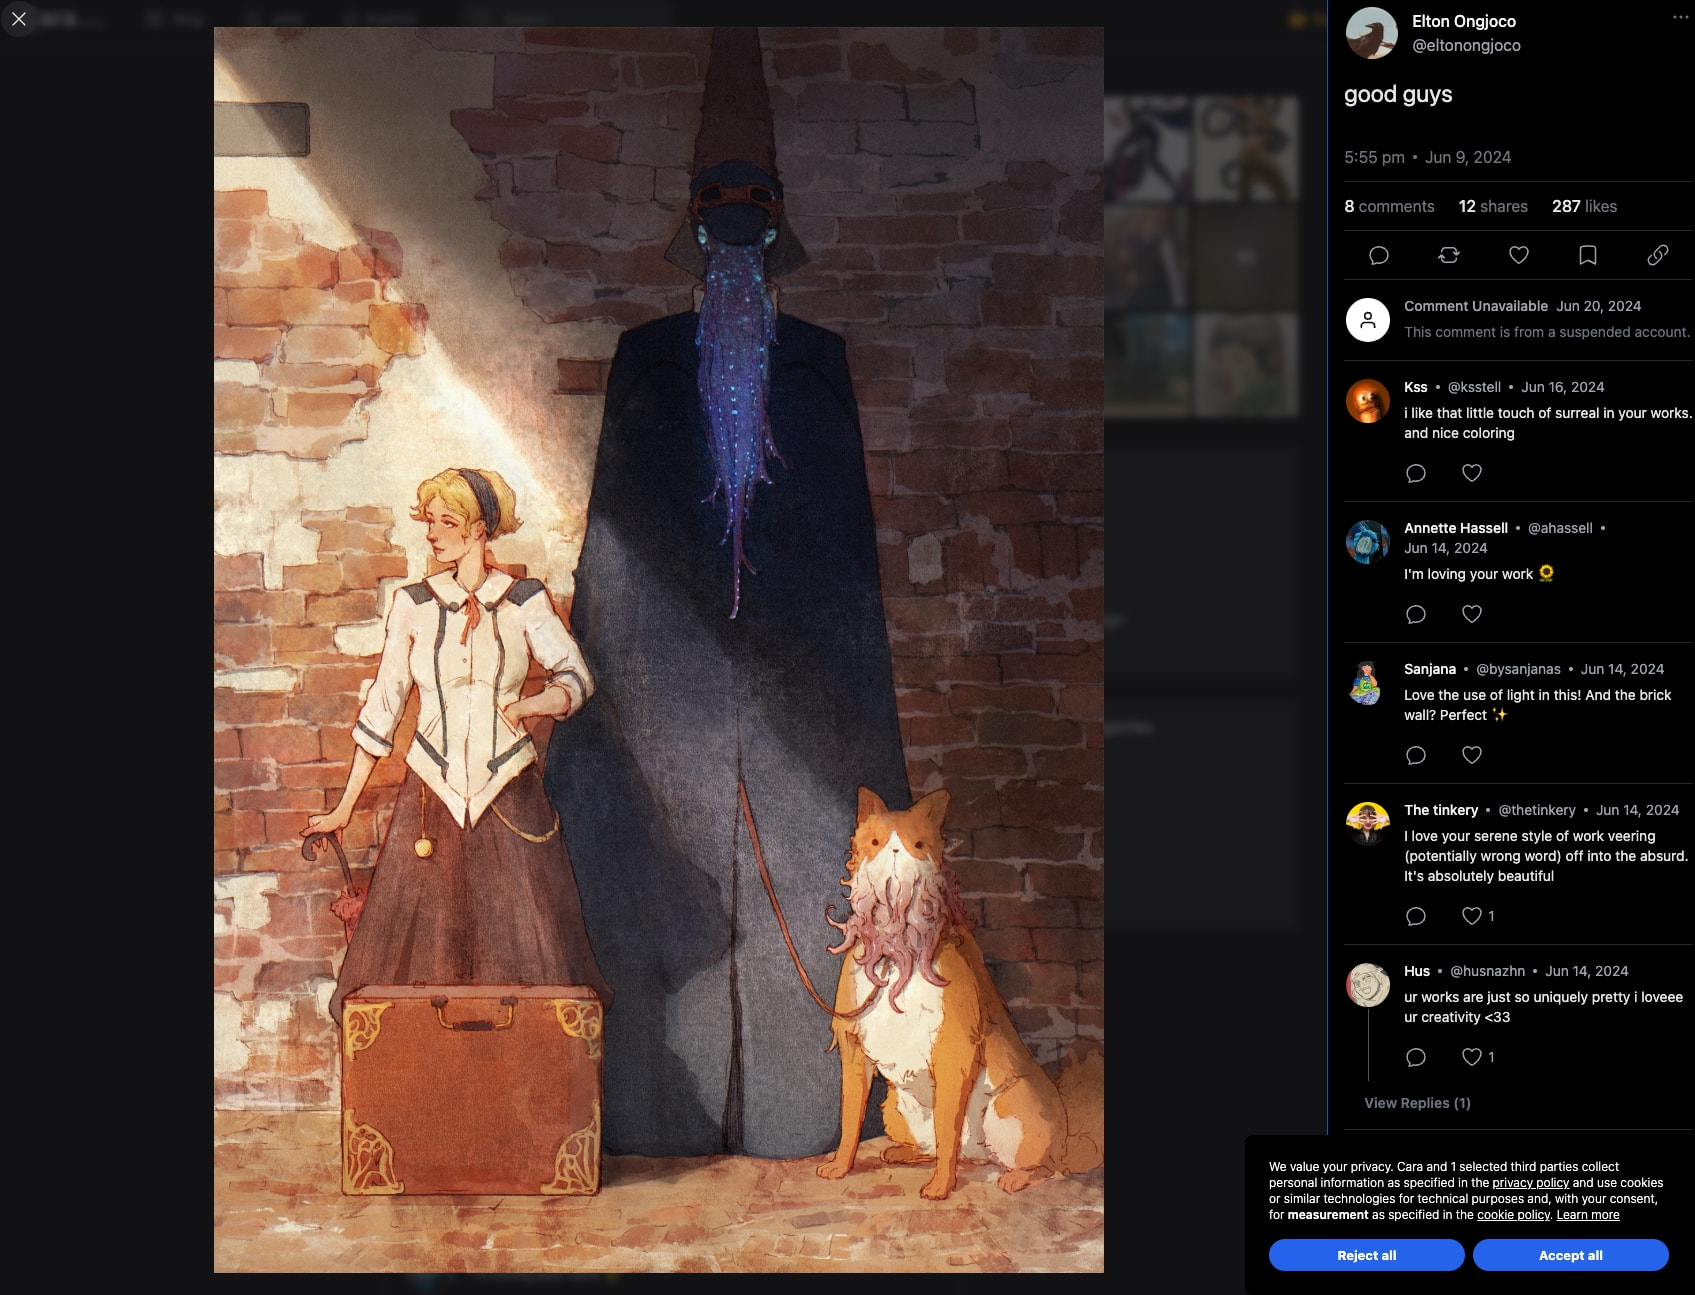Like The tinkery's comment
Screen dimensions: 1695x1295
point(1472,916)
